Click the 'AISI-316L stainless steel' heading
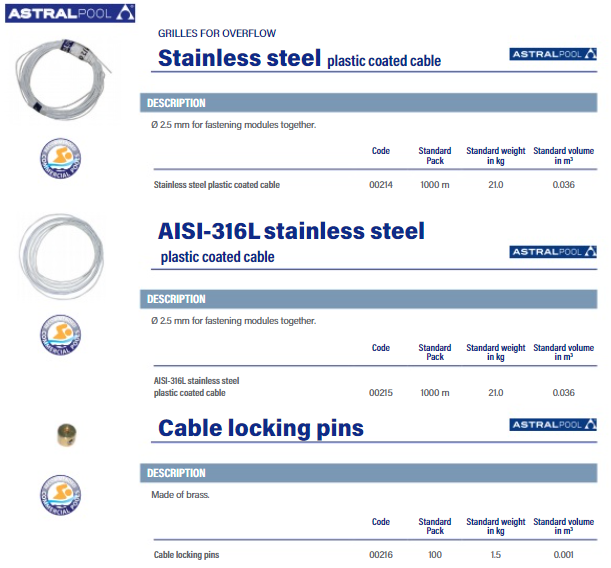The height and width of the screenshot is (568, 611). [291, 231]
